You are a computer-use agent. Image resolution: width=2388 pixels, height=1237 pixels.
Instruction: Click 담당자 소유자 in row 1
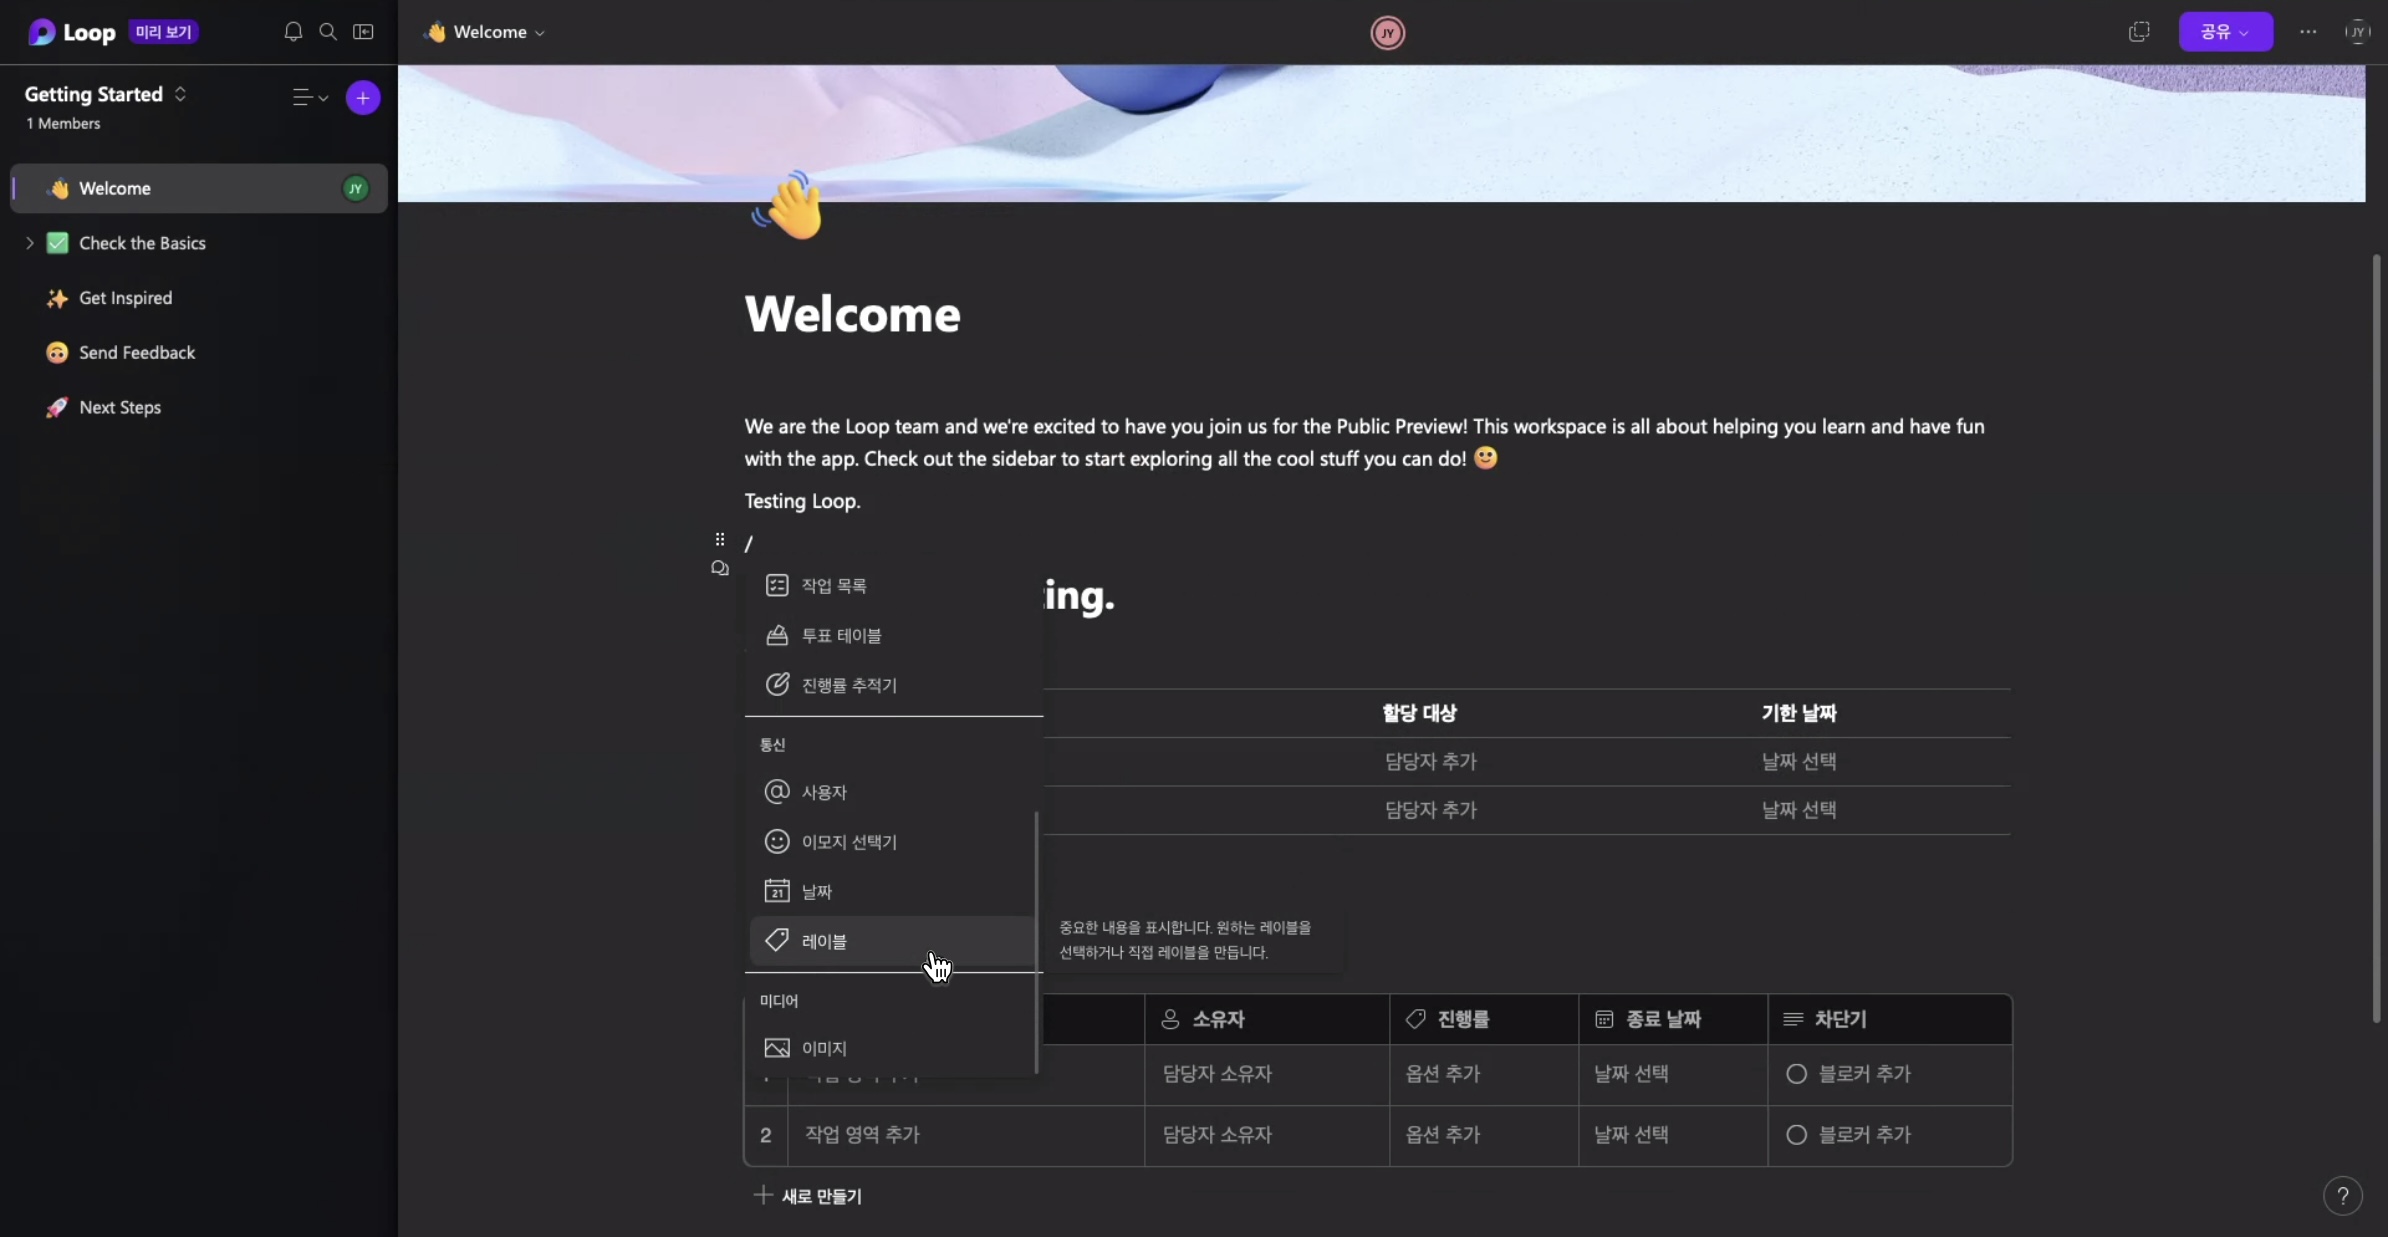tap(1217, 1074)
